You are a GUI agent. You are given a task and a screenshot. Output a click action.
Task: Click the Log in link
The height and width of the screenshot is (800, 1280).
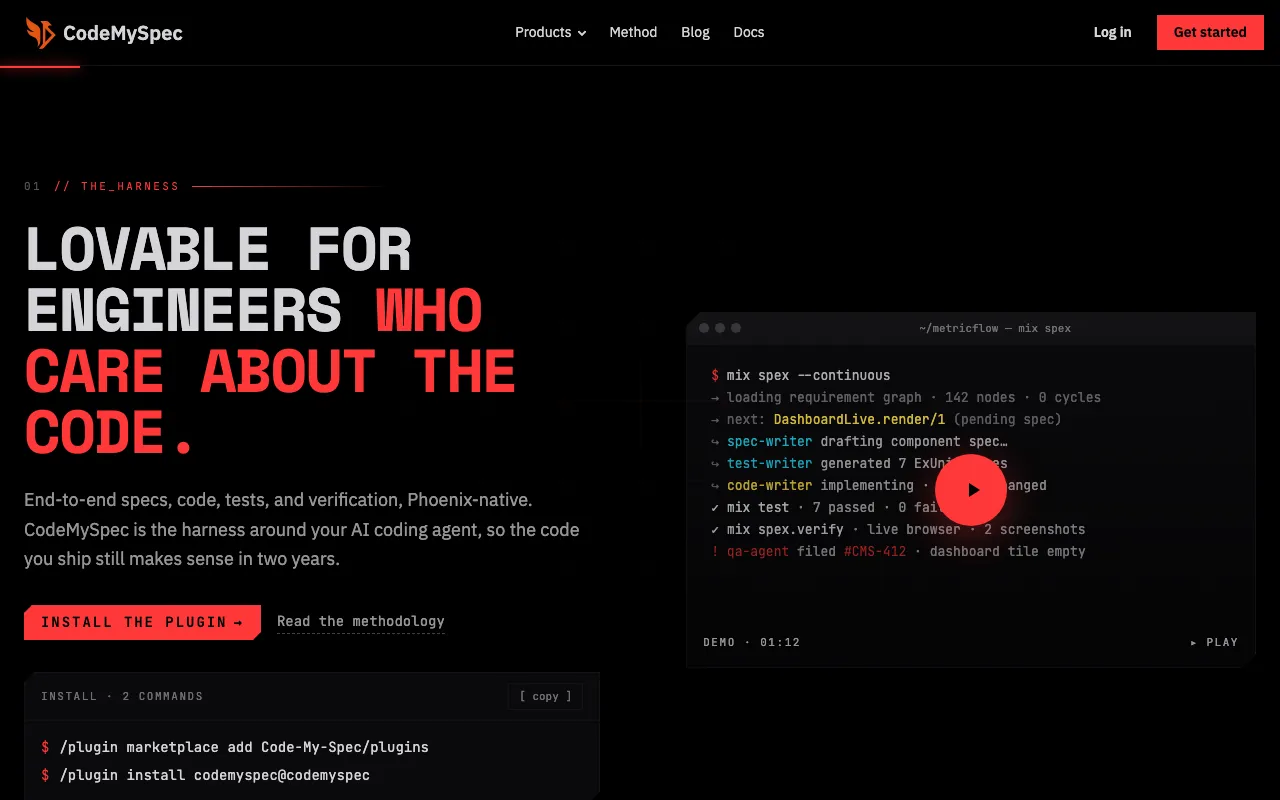(1112, 32)
